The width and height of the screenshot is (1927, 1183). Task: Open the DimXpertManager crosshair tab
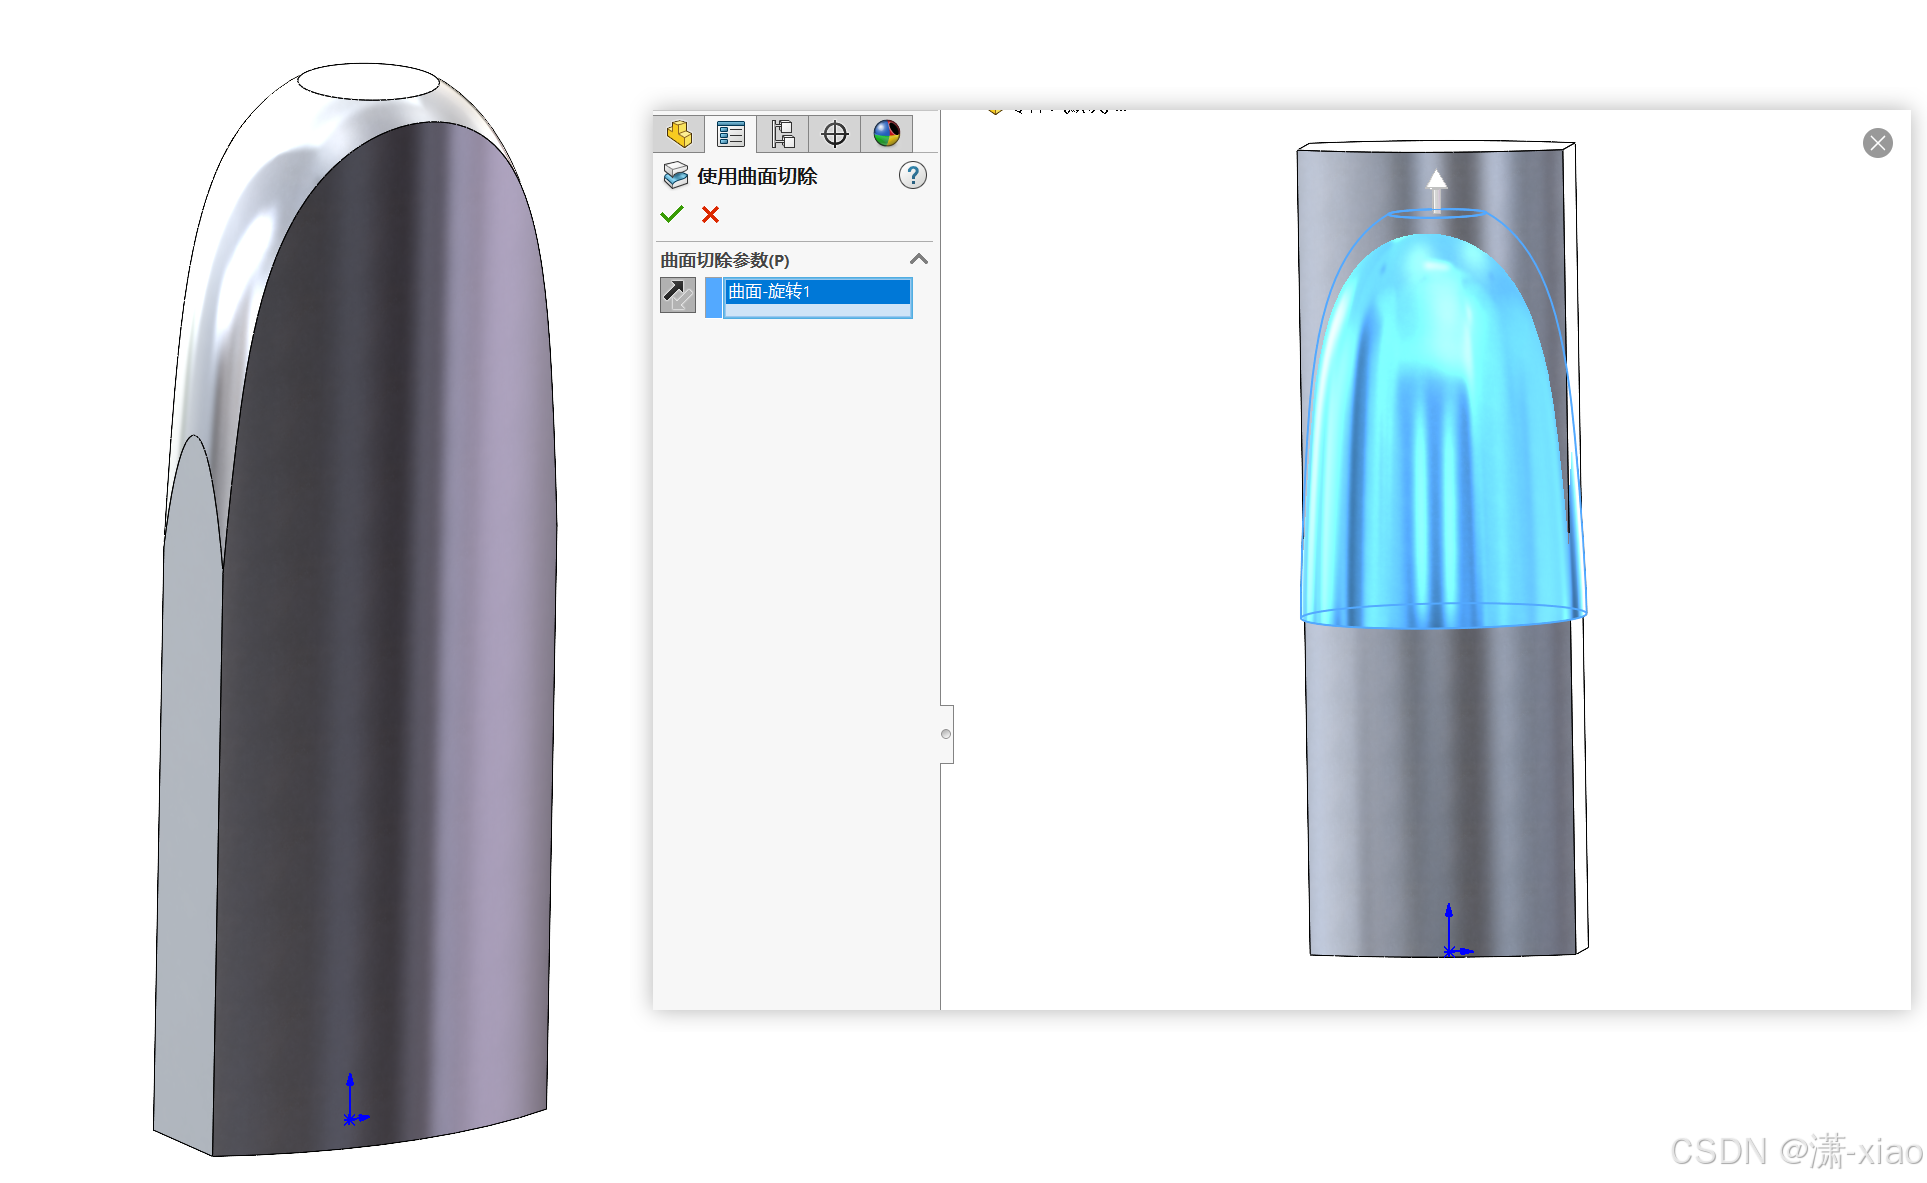[835, 134]
